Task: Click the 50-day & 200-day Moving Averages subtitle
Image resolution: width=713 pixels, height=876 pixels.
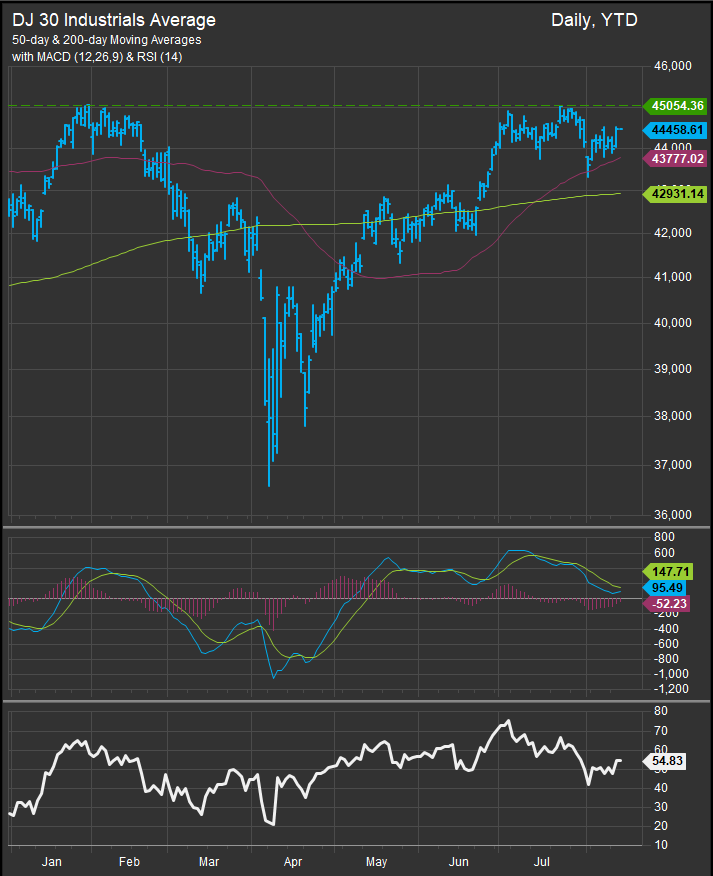Action: coord(106,39)
